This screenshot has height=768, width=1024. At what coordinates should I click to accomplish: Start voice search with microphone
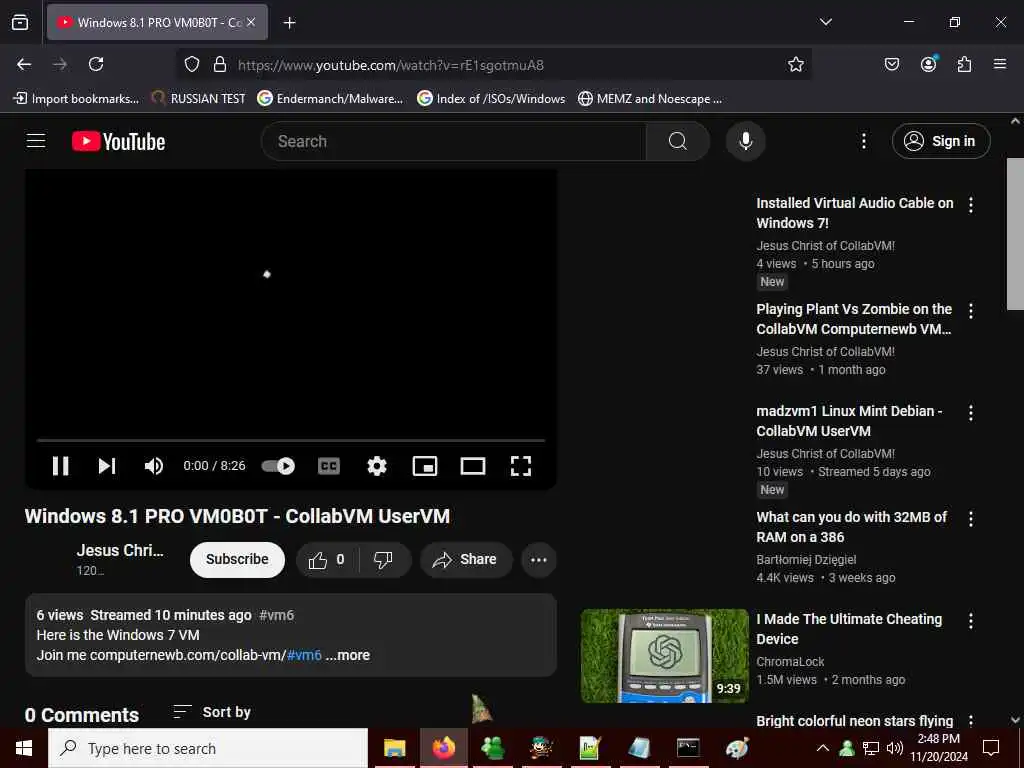pos(745,141)
